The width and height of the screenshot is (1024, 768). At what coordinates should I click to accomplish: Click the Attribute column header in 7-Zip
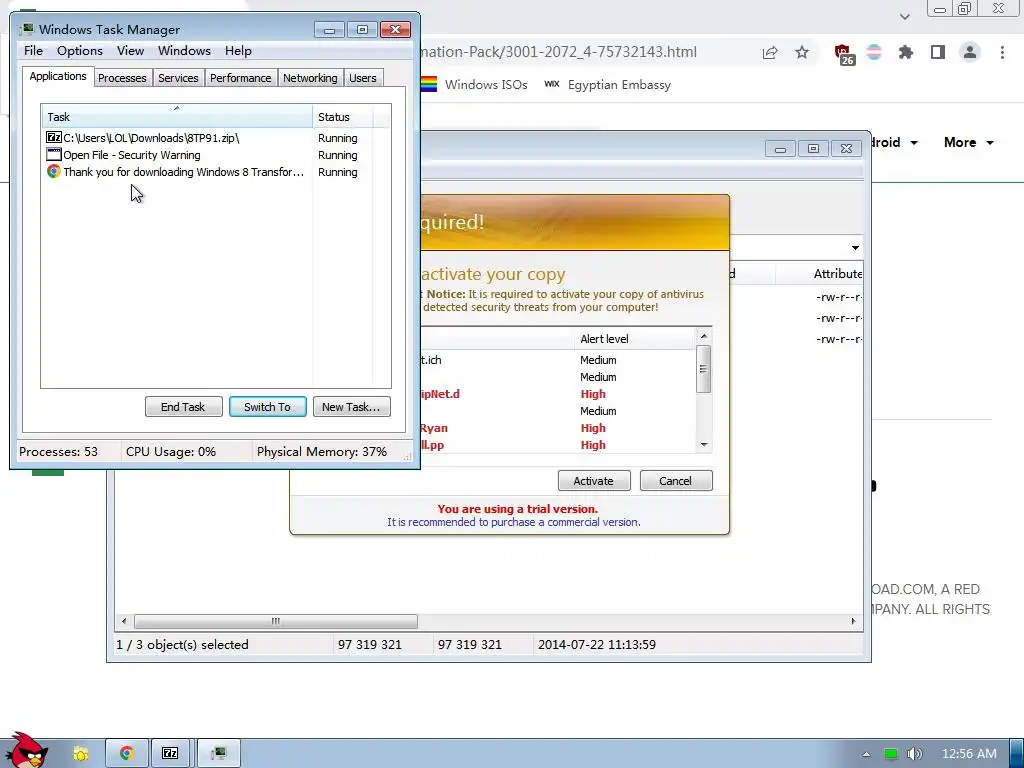(837, 274)
